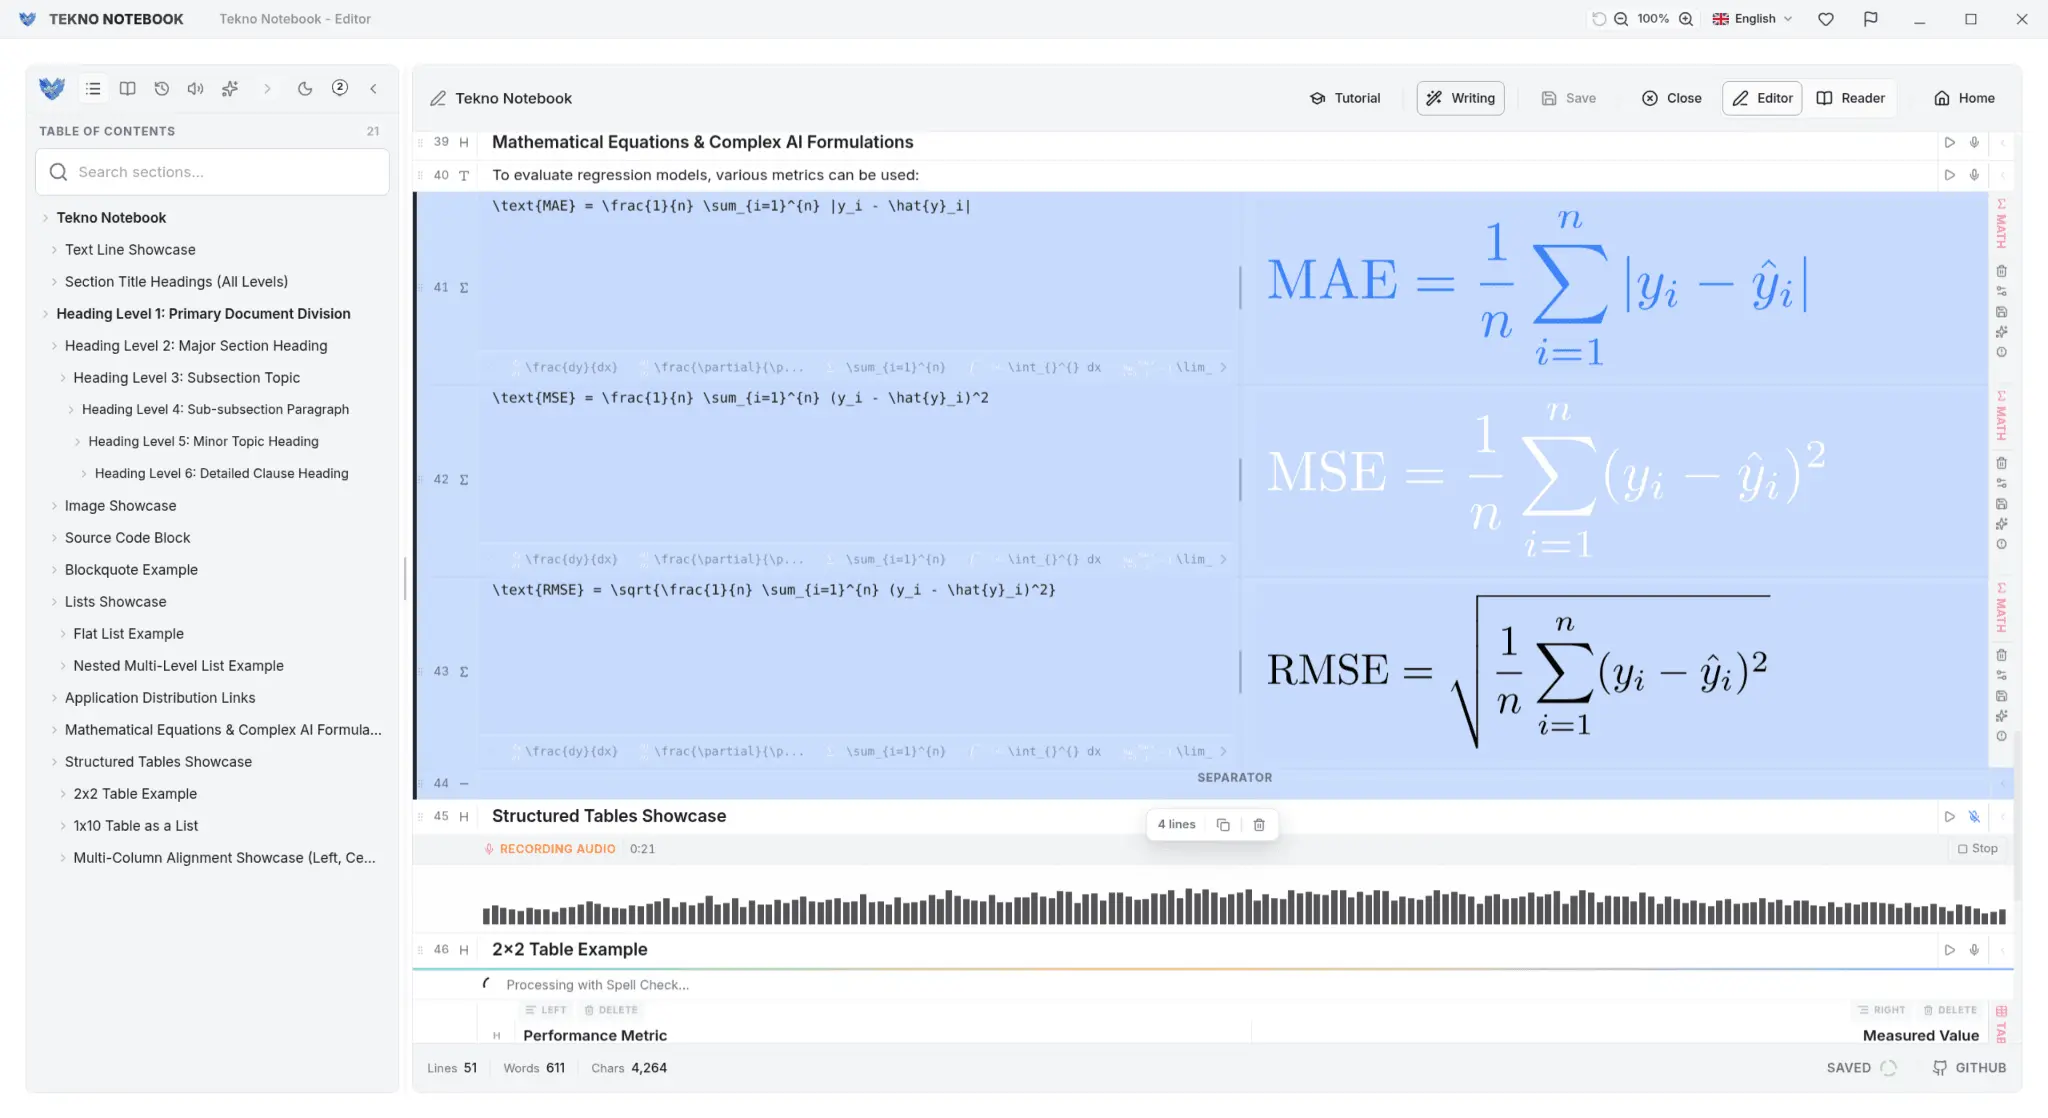2048x1118 pixels.
Task: Open the GITHUB link in status bar
Action: click(1969, 1068)
